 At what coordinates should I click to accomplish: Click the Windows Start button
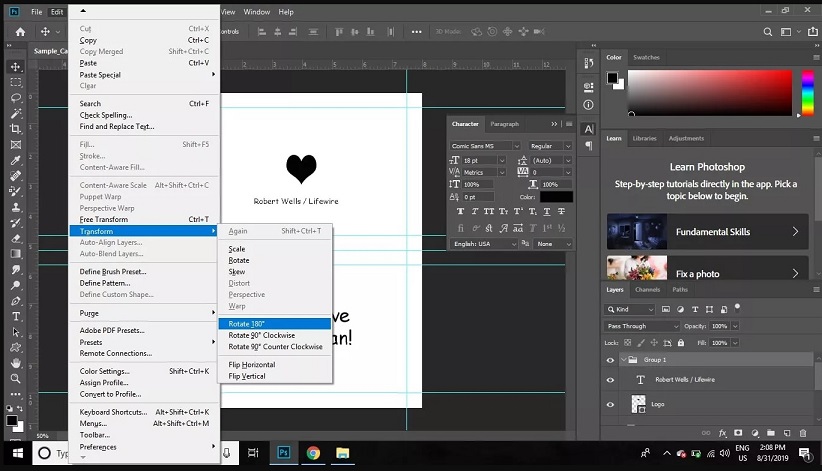pos(18,453)
